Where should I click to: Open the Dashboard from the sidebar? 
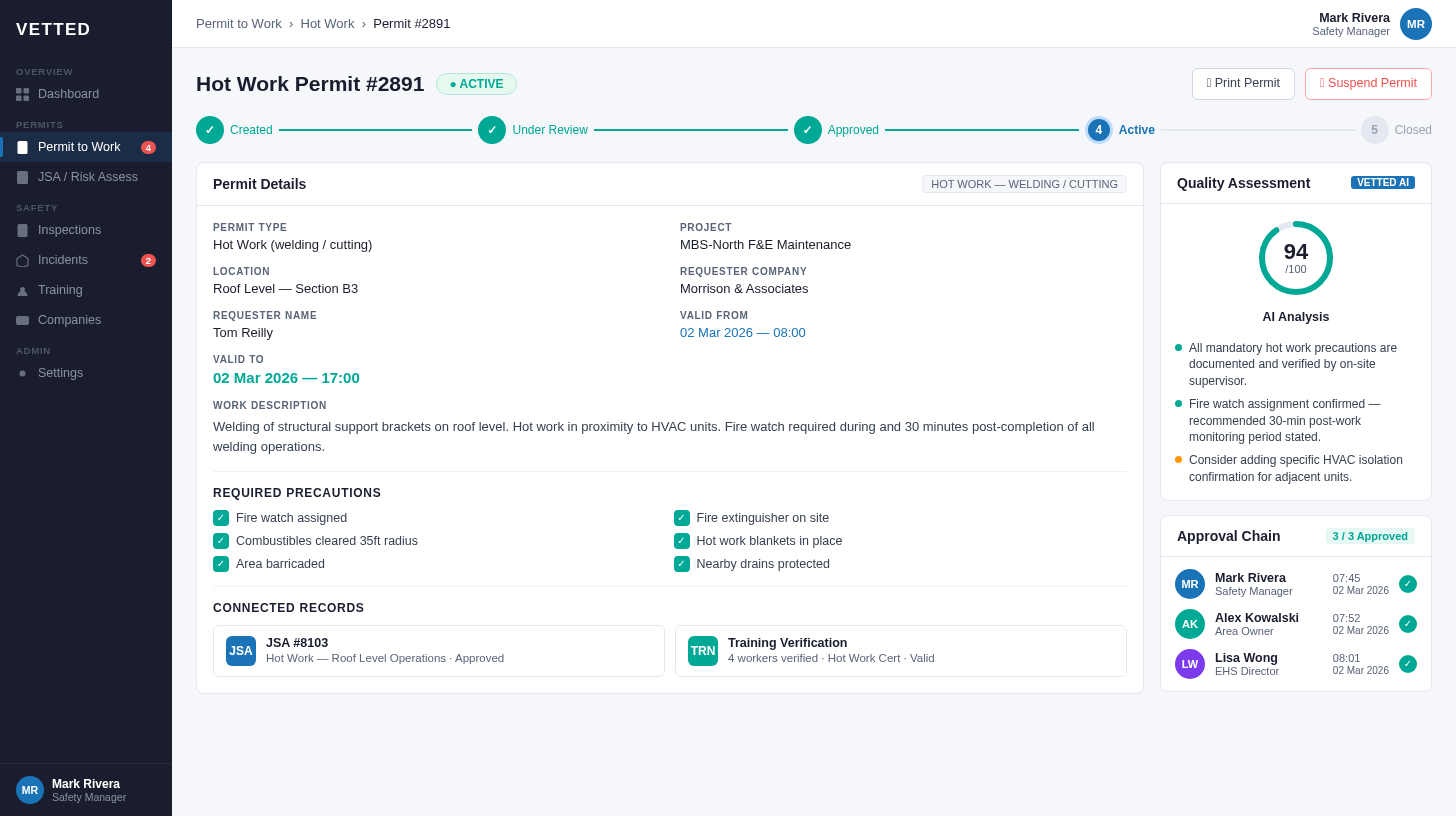[68, 93]
